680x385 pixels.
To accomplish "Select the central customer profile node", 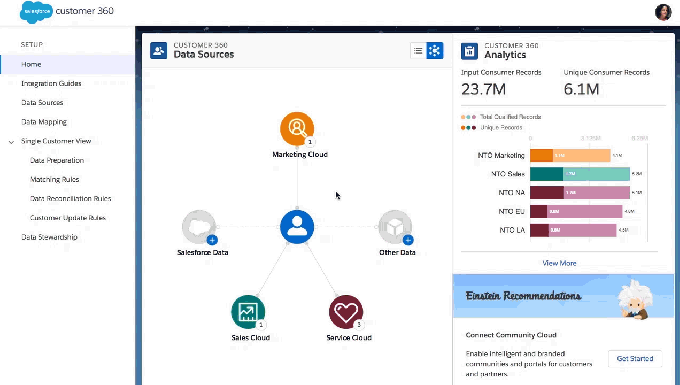I will pyautogui.click(x=297, y=227).
